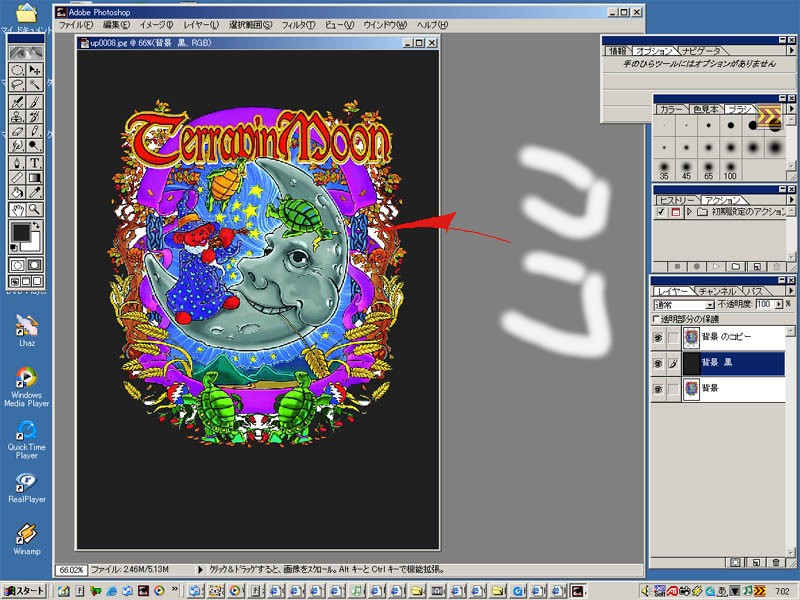Hide the 背景 のコピー layer
The image size is (800, 600).
658,338
